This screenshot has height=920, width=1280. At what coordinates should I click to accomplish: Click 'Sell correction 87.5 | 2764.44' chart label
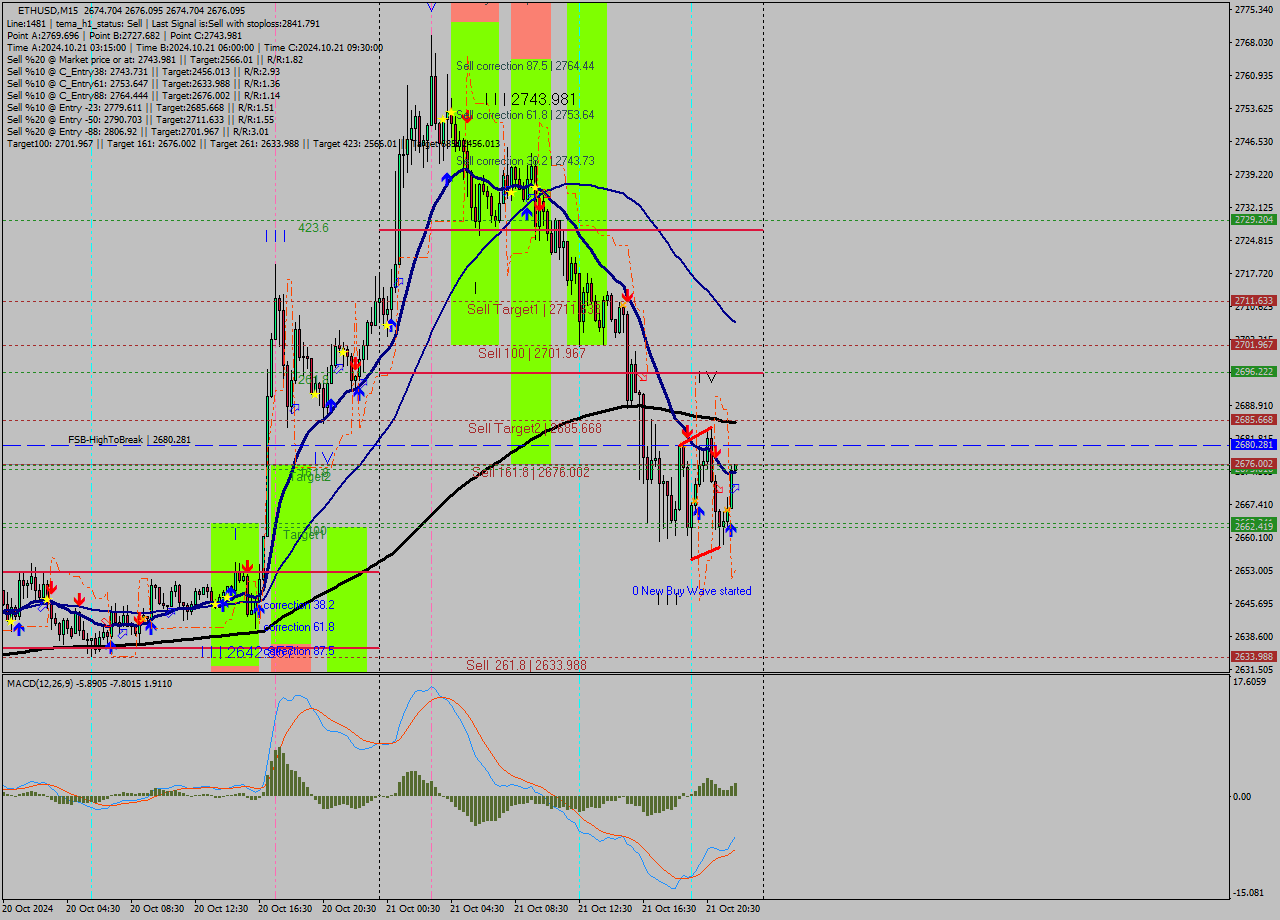pyautogui.click(x=525, y=66)
